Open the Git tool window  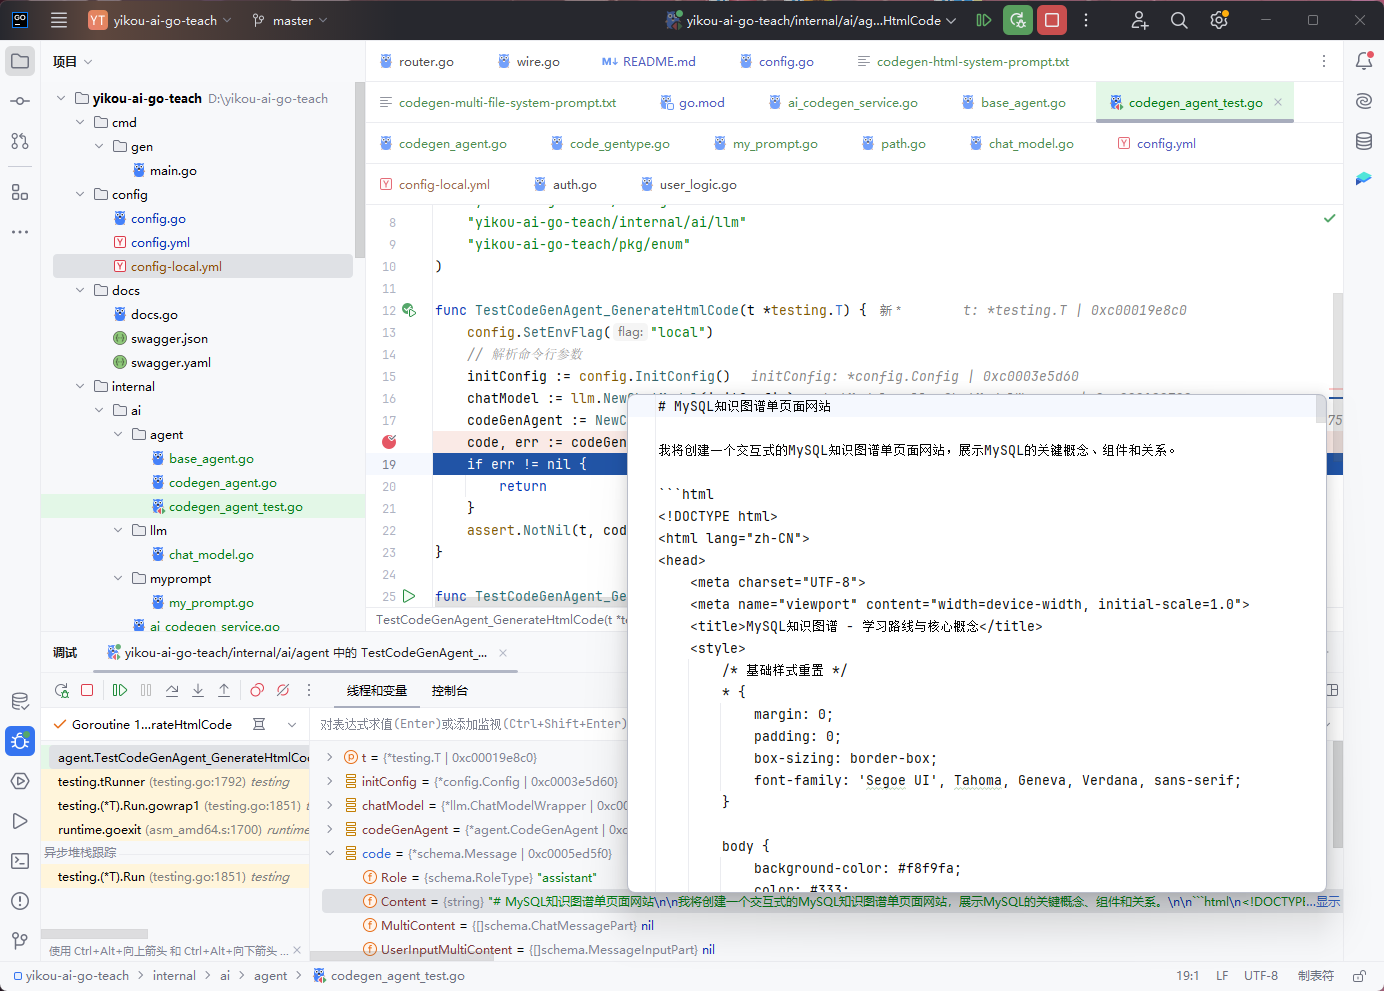pyautogui.click(x=20, y=941)
